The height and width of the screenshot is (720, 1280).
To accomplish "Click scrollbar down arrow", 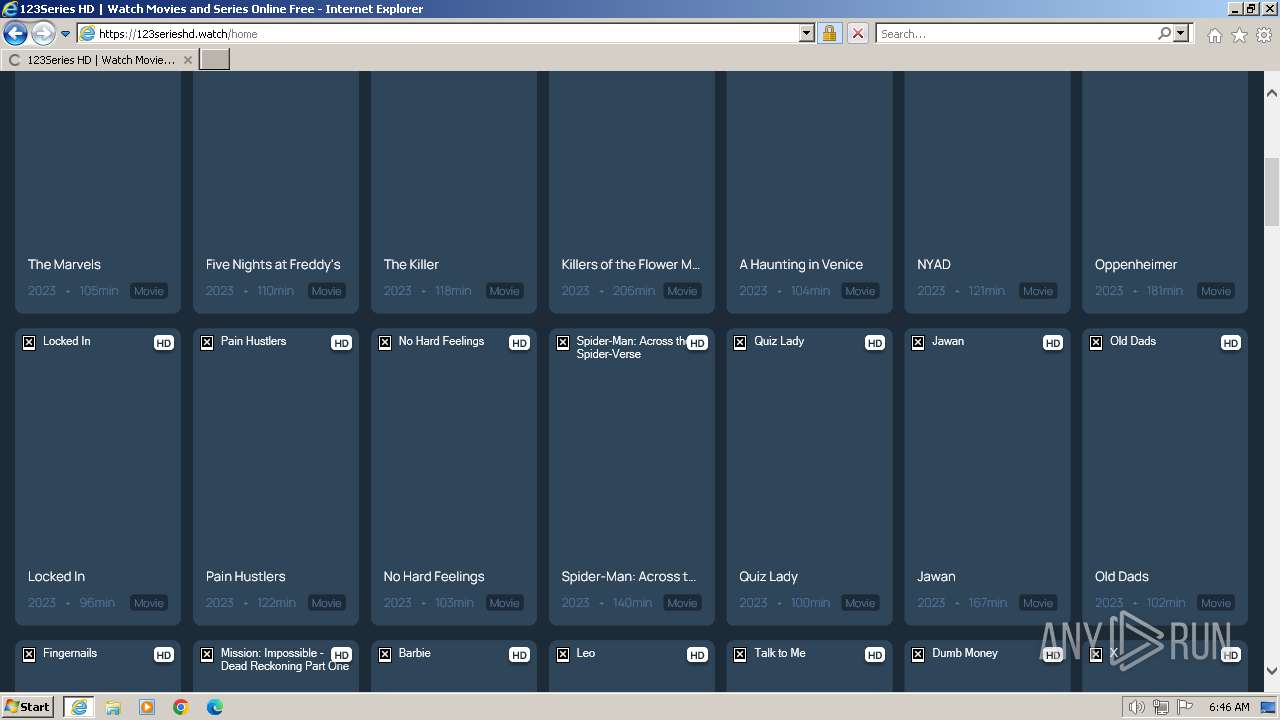I will coord(1272,671).
